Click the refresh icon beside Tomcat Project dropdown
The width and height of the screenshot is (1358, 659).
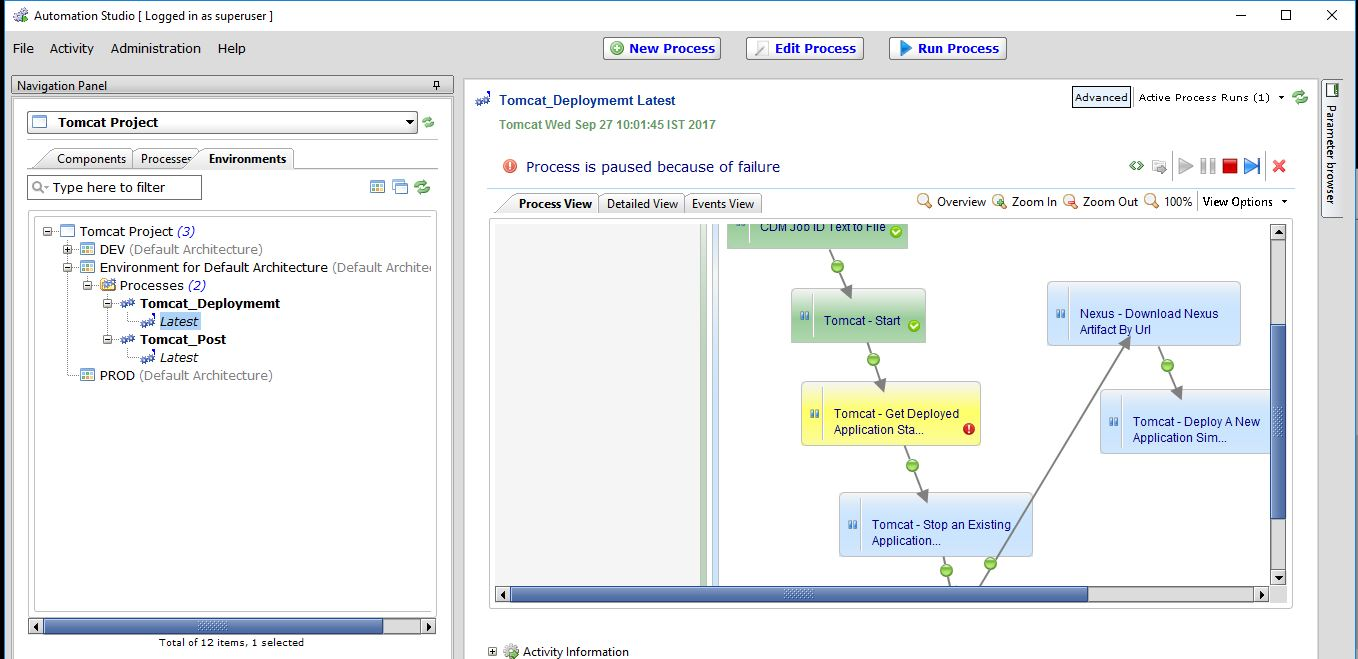click(428, 122)
